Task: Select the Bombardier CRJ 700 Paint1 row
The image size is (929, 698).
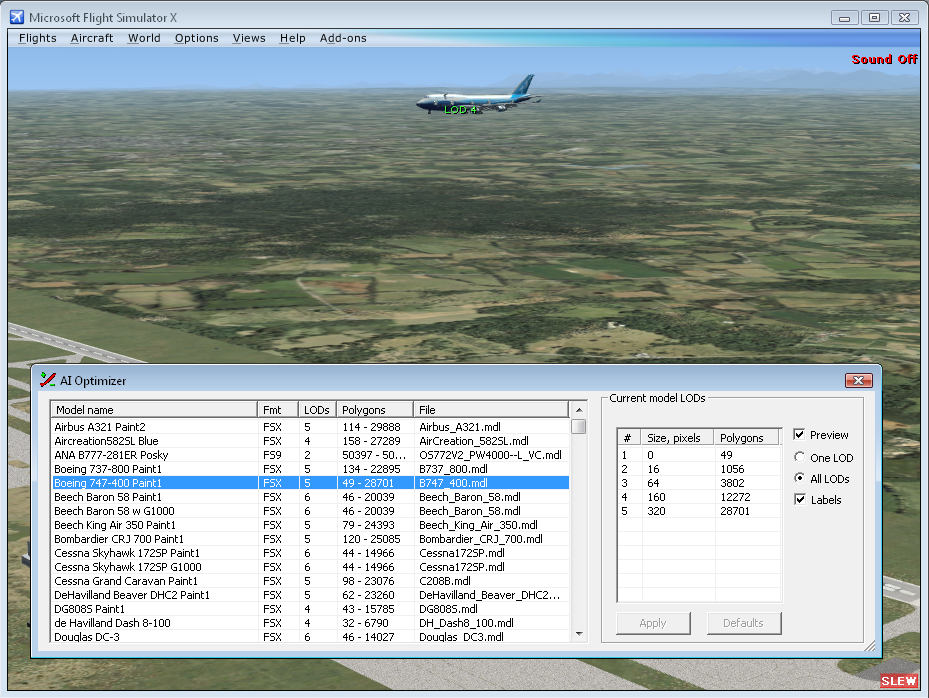Action: point(310,539)
